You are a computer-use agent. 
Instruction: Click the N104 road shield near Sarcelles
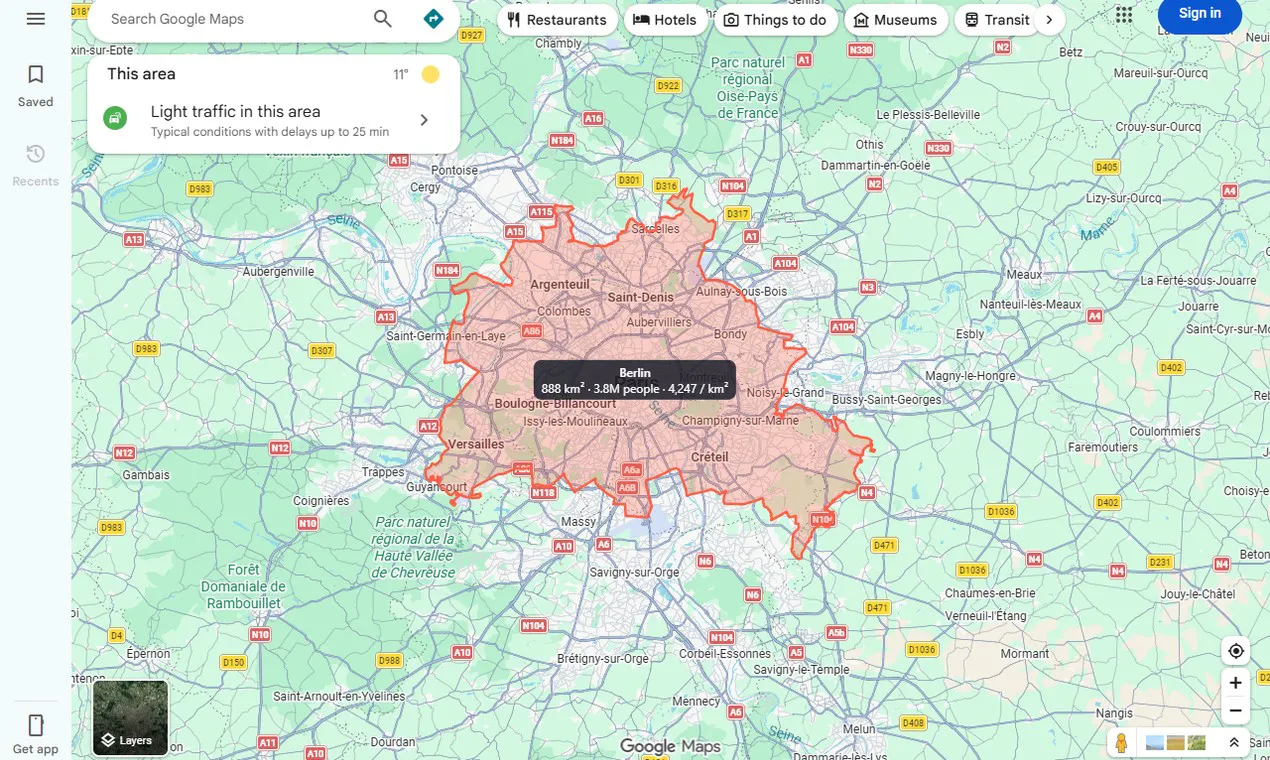(x=733, y=186)
